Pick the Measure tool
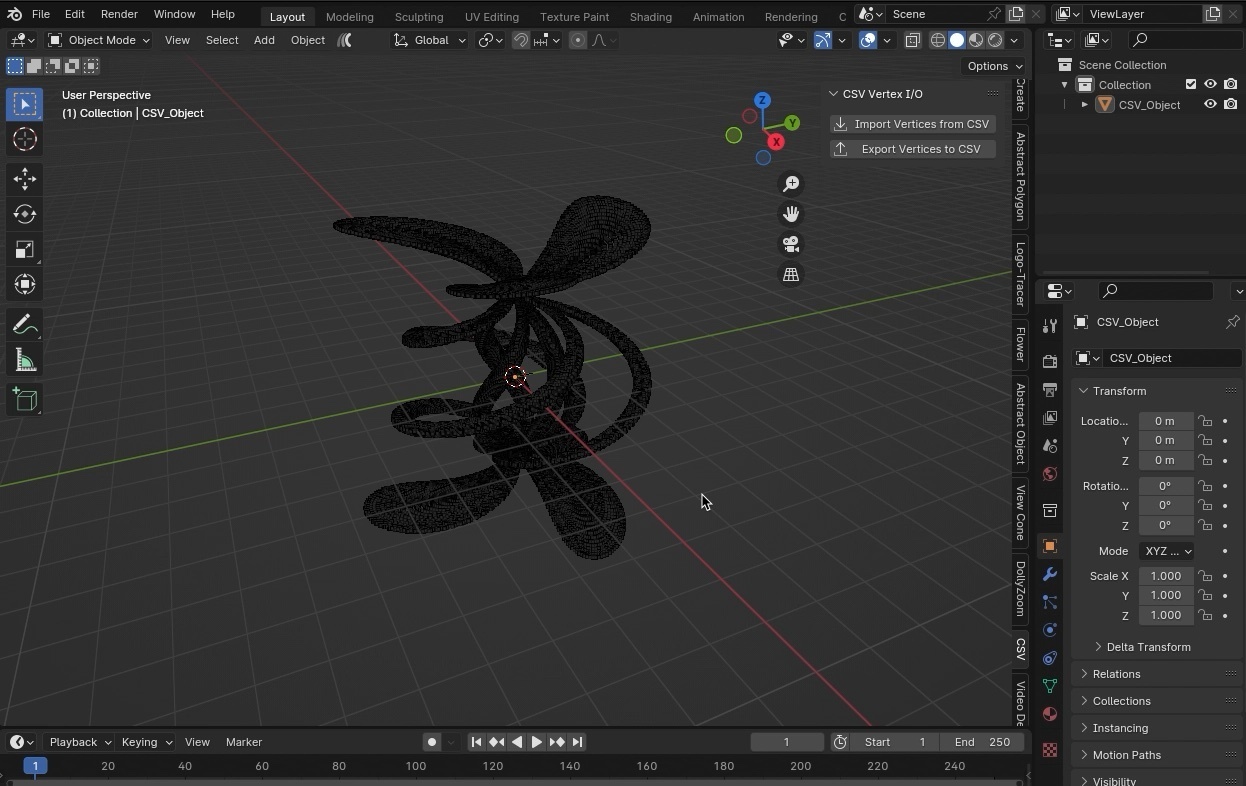This screenshot has height=786, width=1246. click(24, 360)
